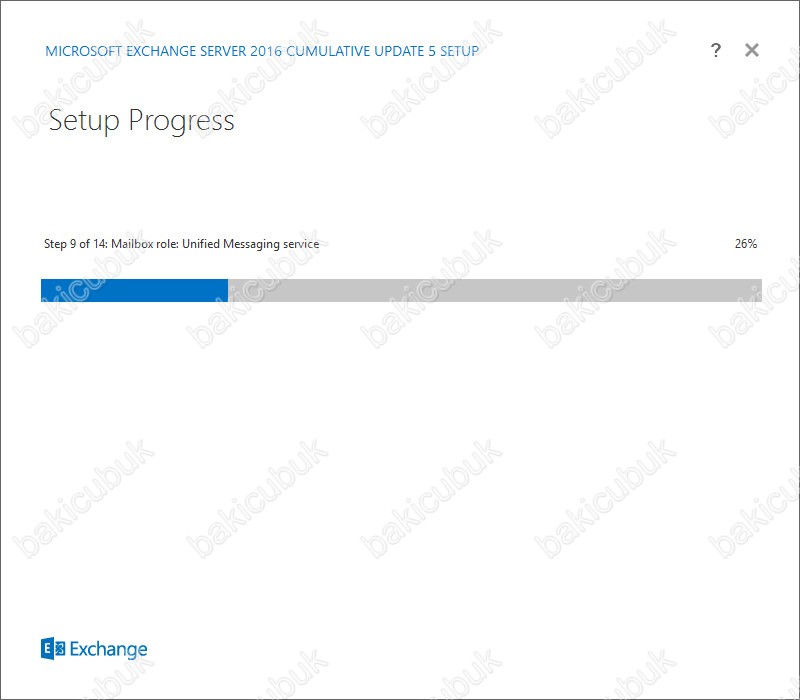
Task: Click the Mailbox role text in step label
Action: coord(145,244)
